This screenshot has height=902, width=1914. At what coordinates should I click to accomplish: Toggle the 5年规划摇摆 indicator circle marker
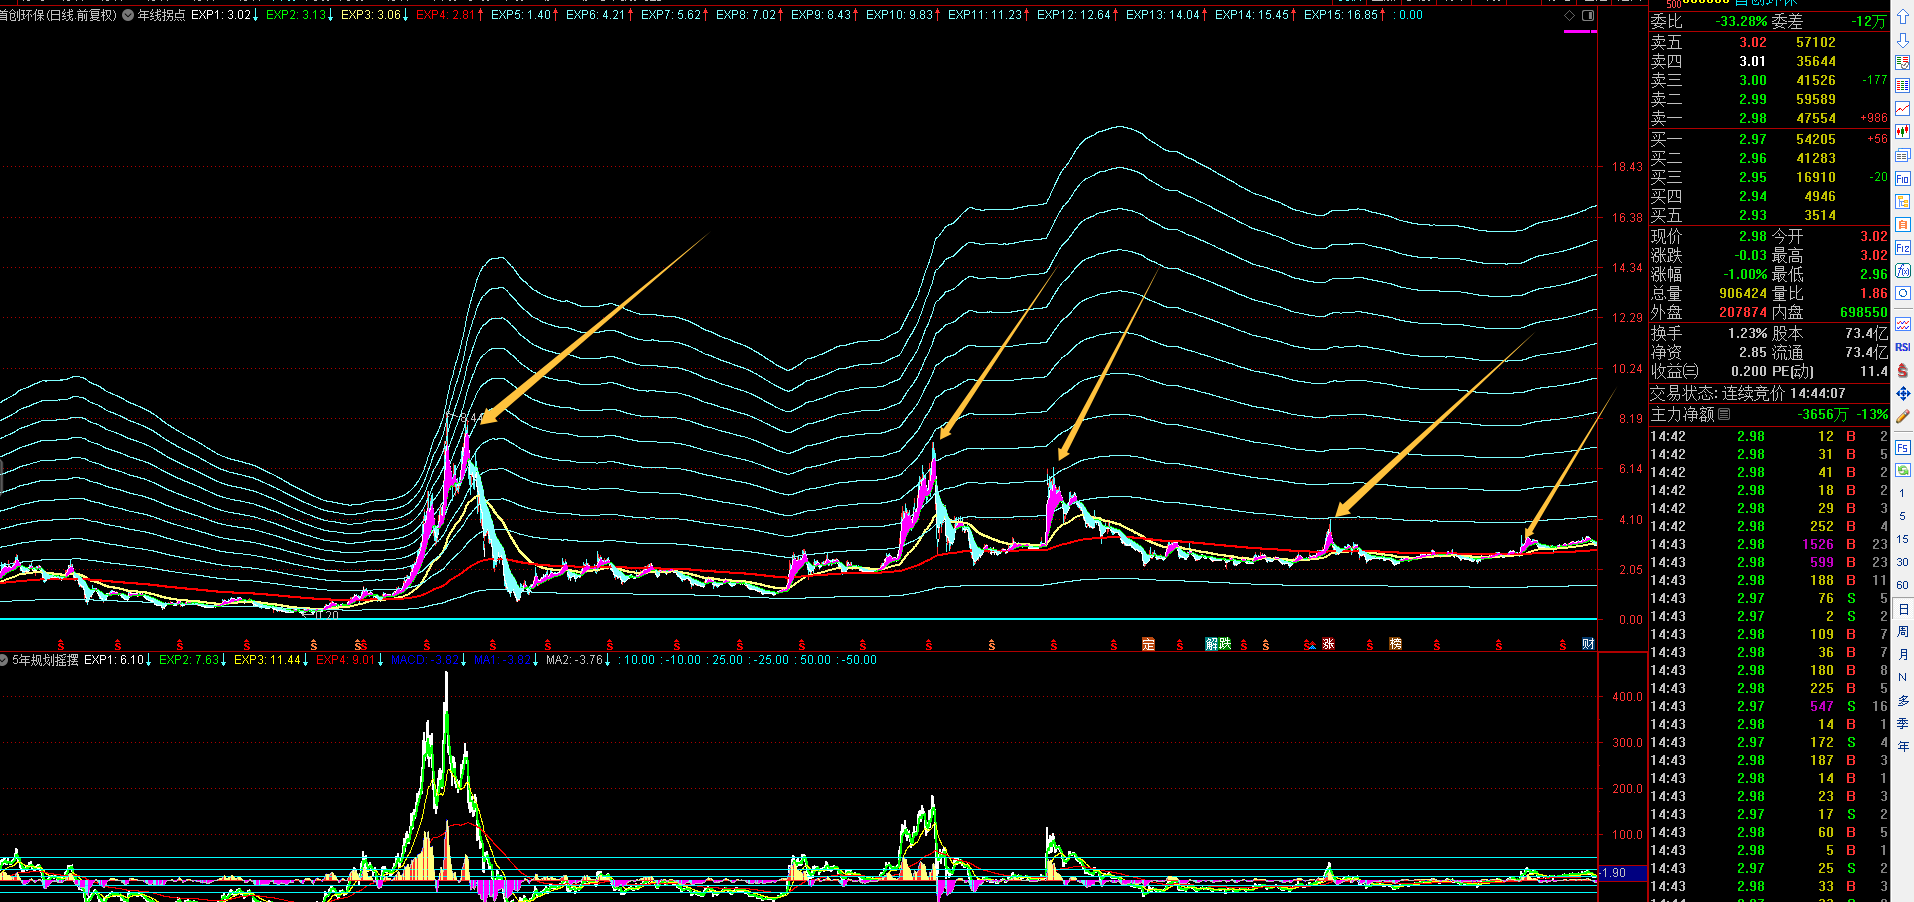[x=4, y=660]
